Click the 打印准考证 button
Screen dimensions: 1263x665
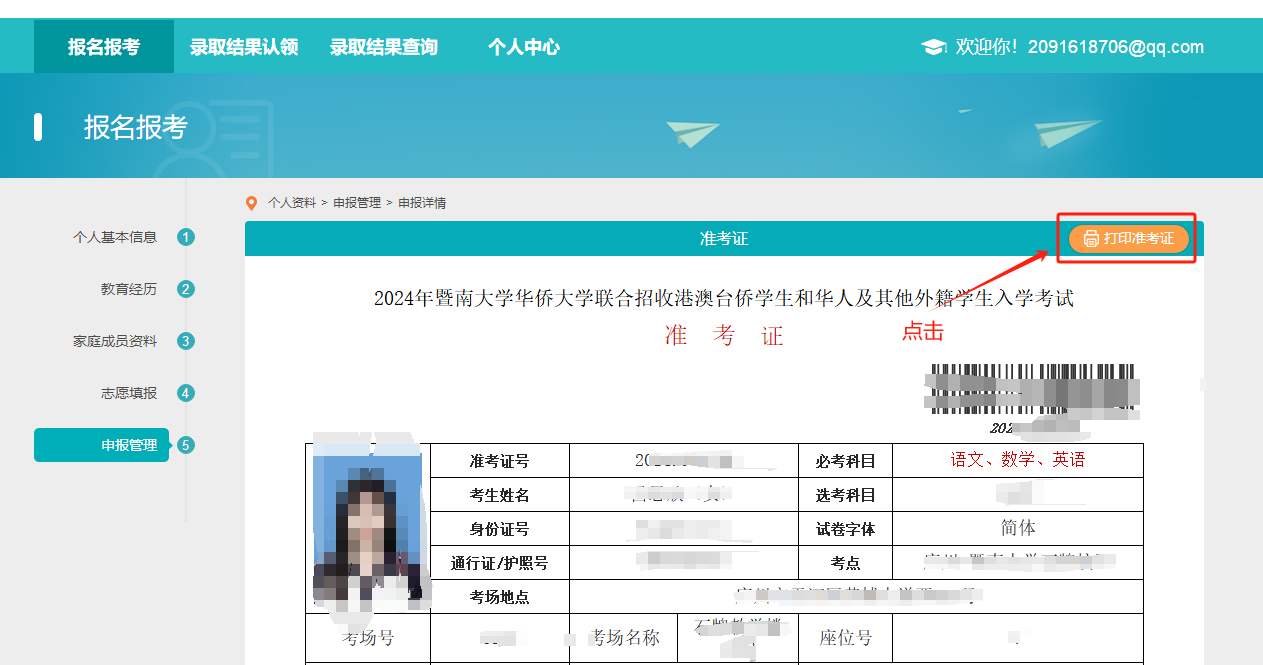click(1129, 238)
